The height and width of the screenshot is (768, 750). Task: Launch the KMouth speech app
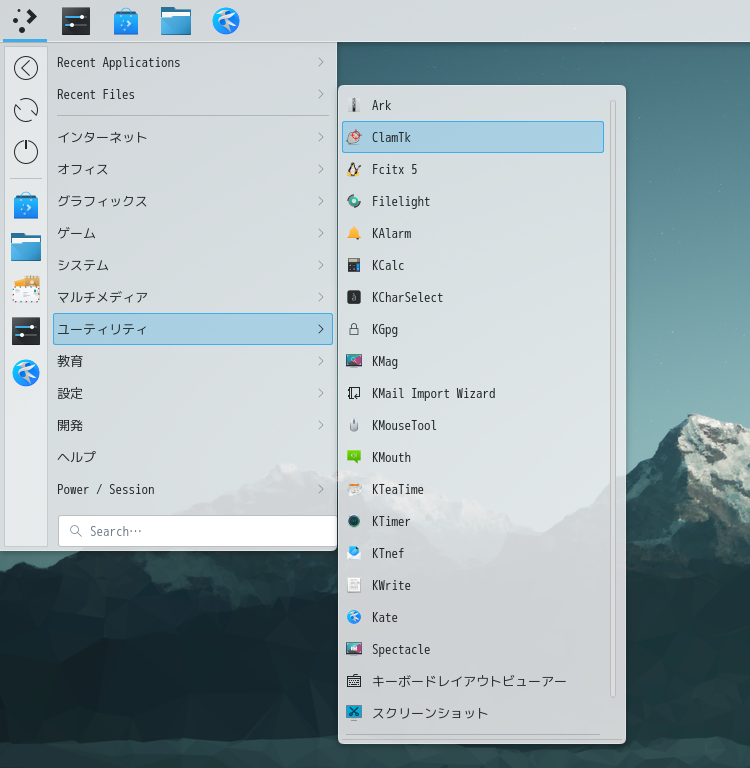(473, 457)
